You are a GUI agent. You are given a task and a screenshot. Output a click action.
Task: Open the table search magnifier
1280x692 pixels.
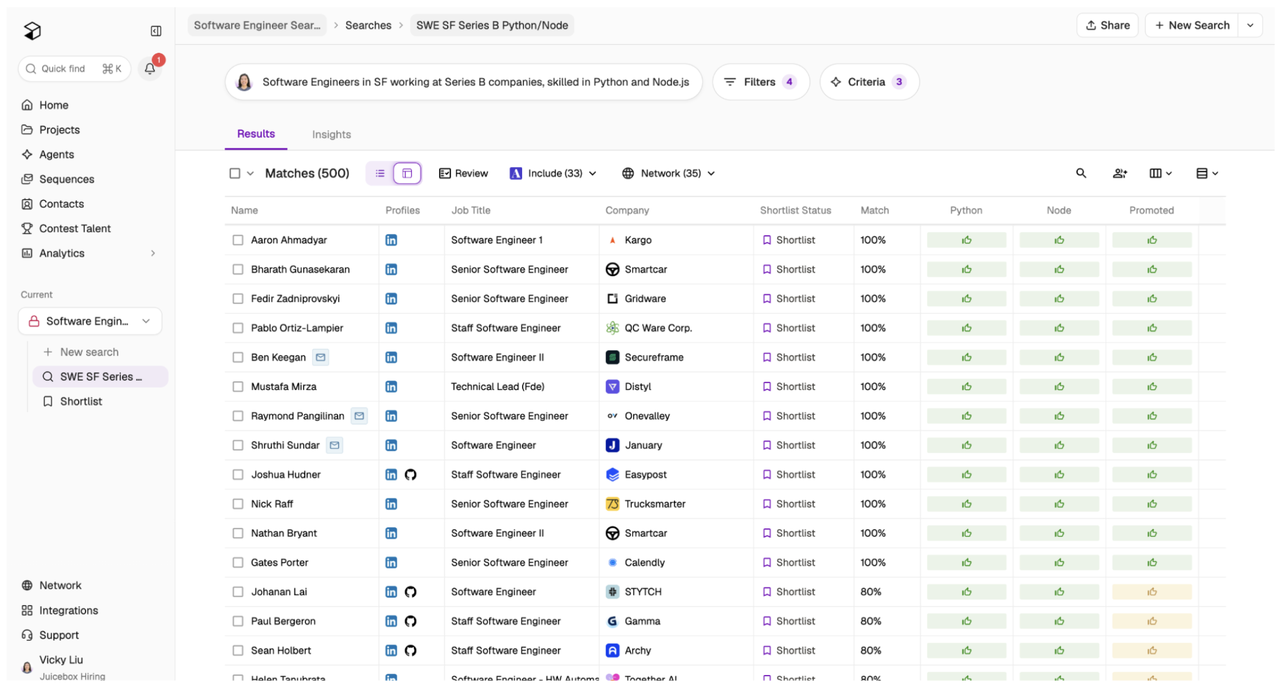tap(1081, 173)
